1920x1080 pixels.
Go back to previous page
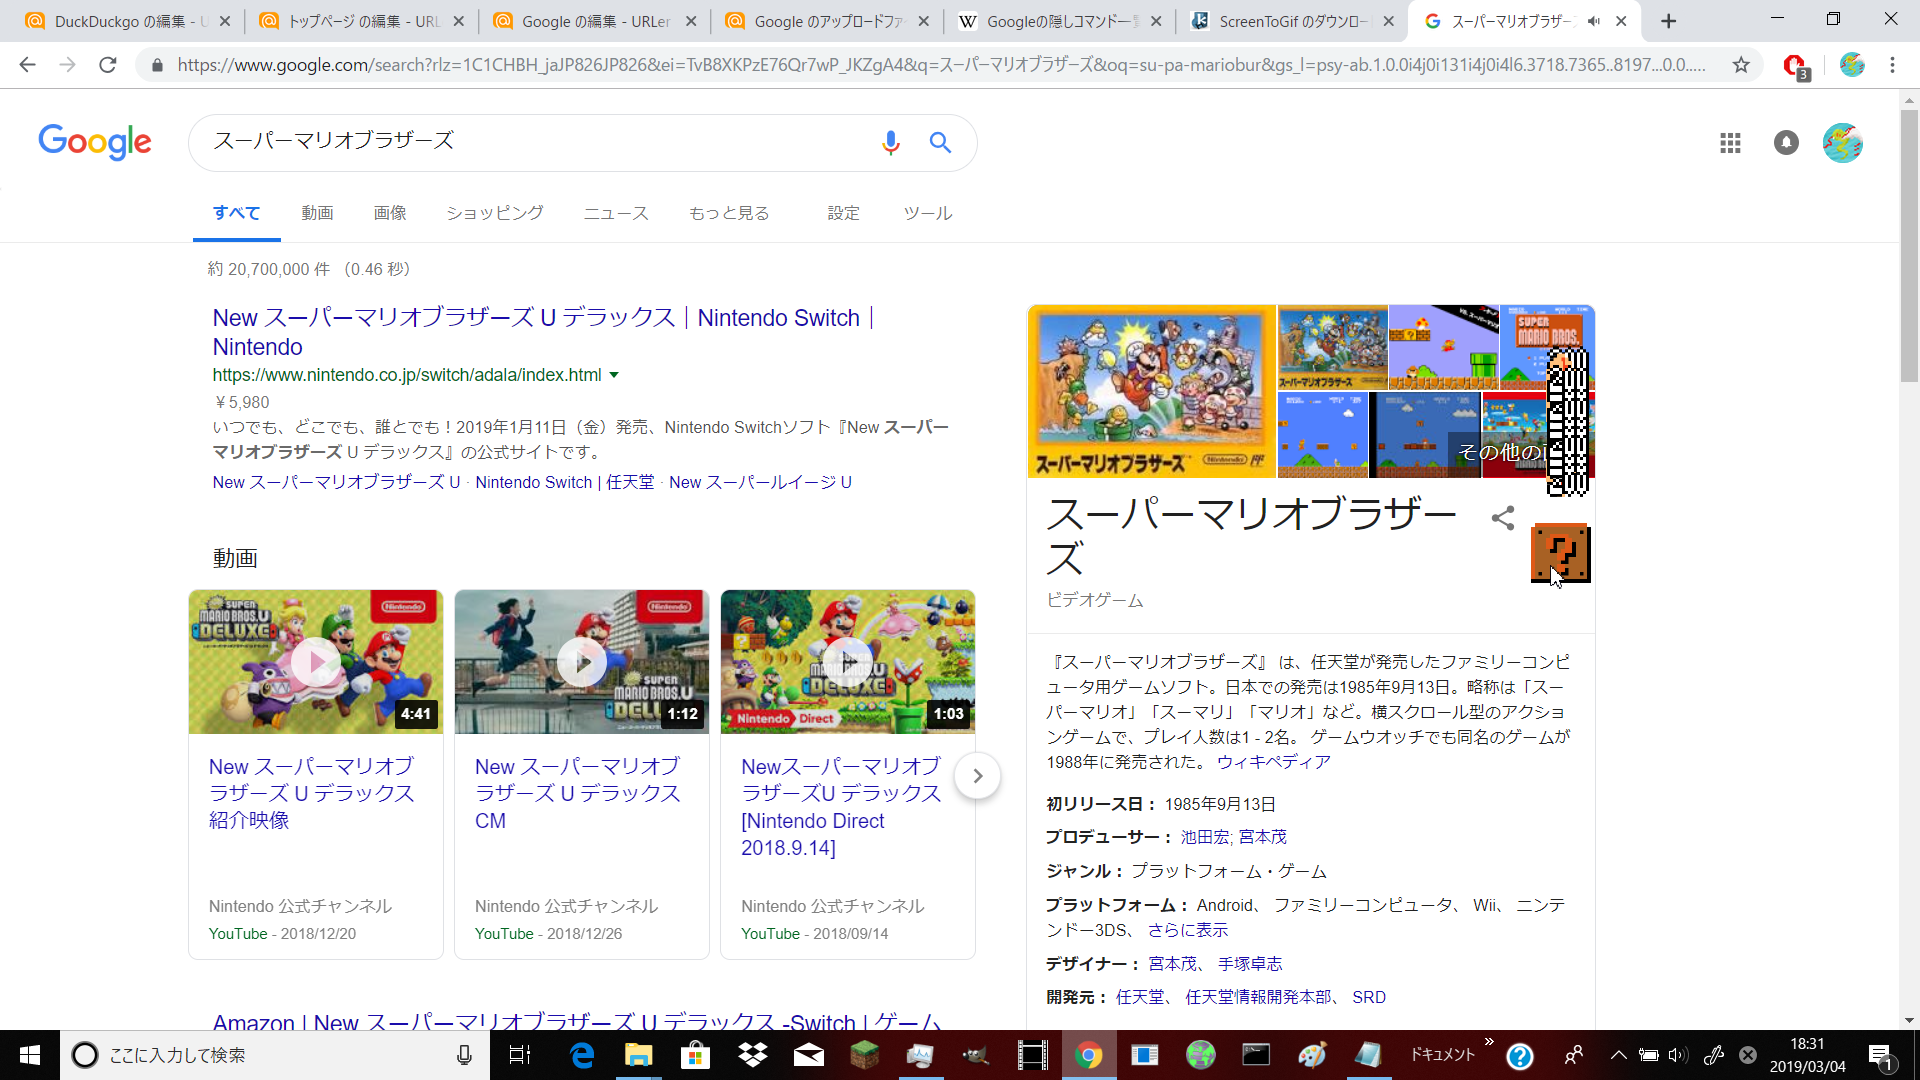27,65
